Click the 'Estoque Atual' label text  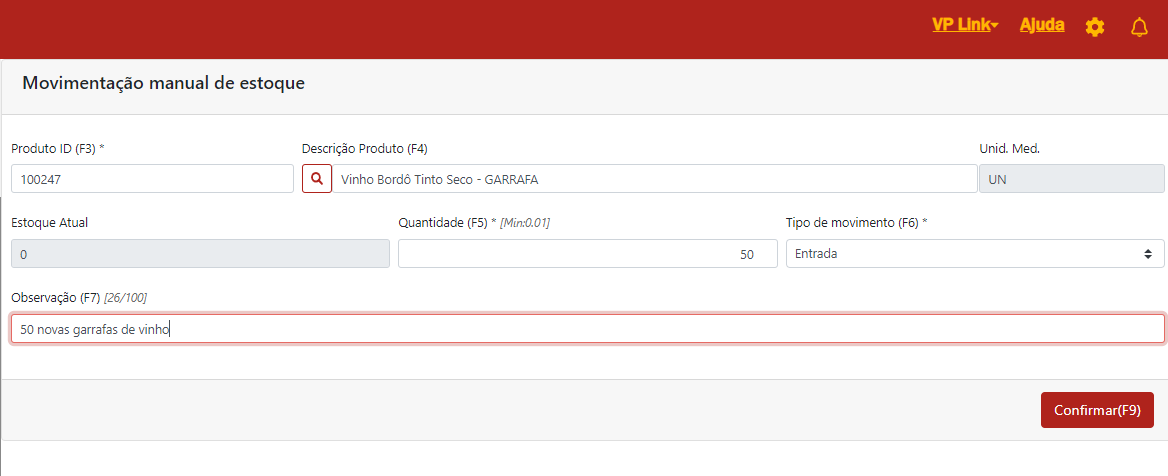click(49, 223)
